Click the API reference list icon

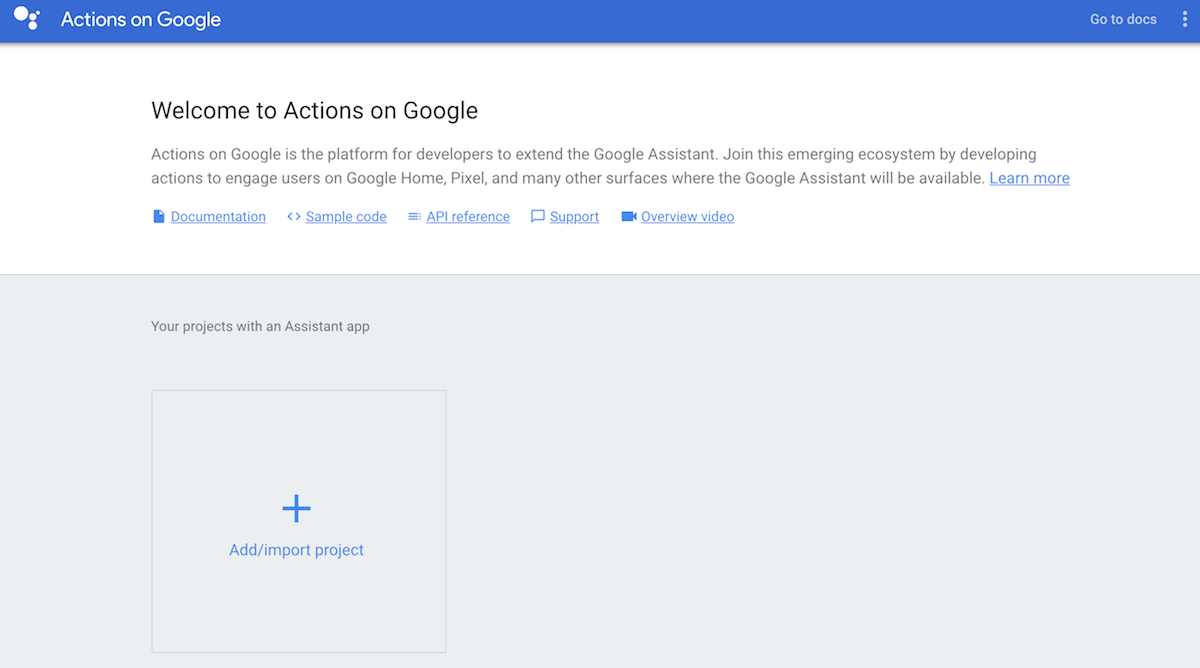pyautogui.click(x=414, y=216)
